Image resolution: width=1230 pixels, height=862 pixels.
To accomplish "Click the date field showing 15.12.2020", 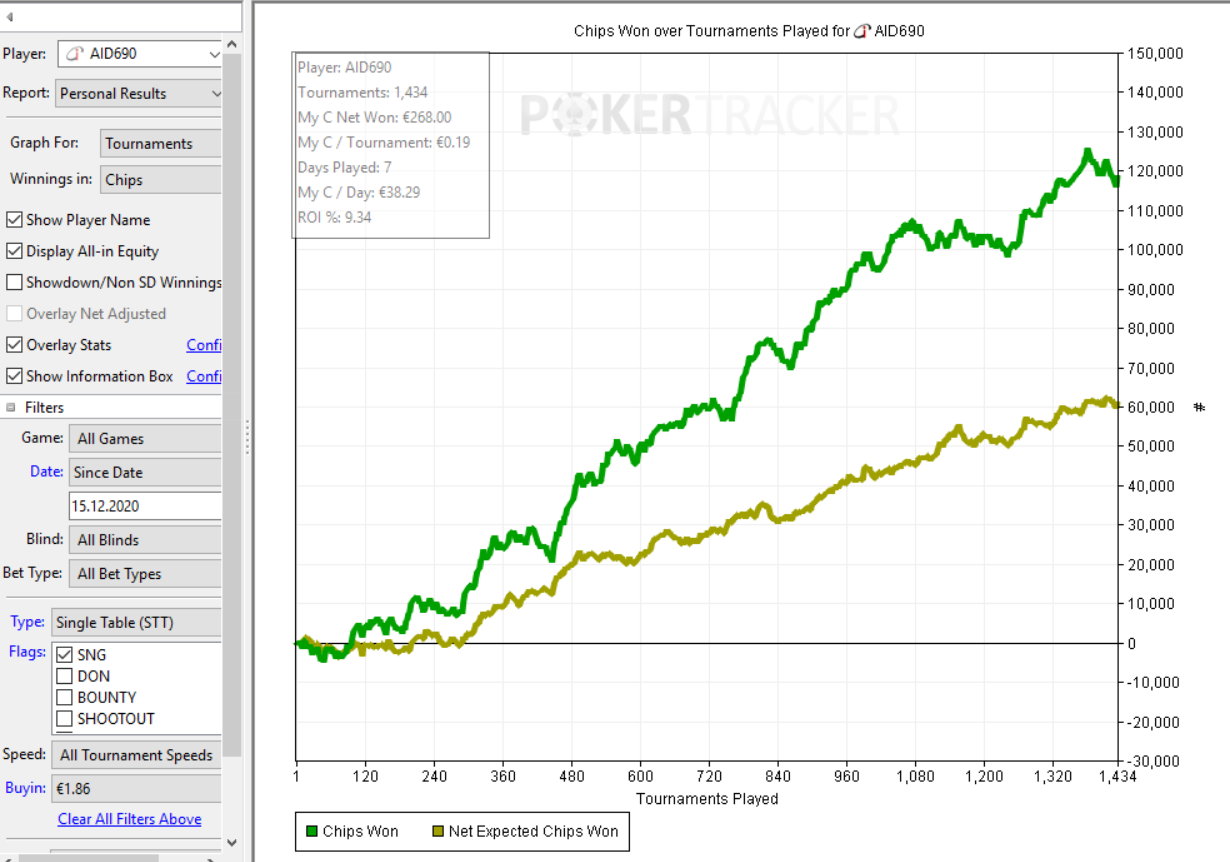I will pos(144,506).
